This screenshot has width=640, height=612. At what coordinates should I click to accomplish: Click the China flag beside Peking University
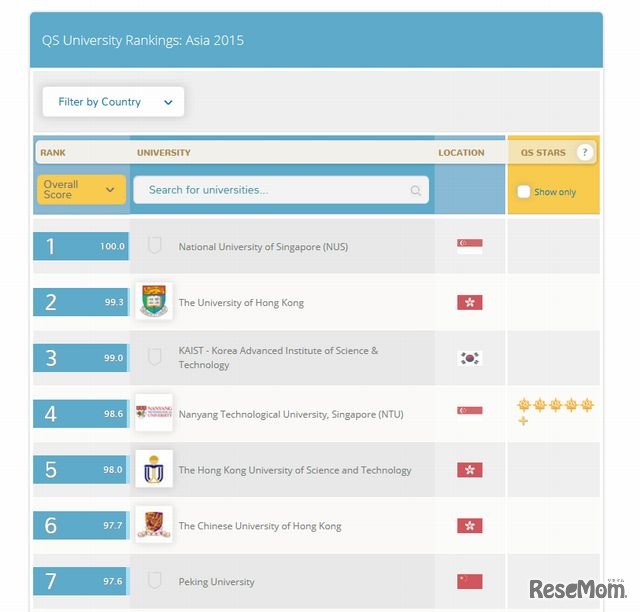click(x=469, y=581)
